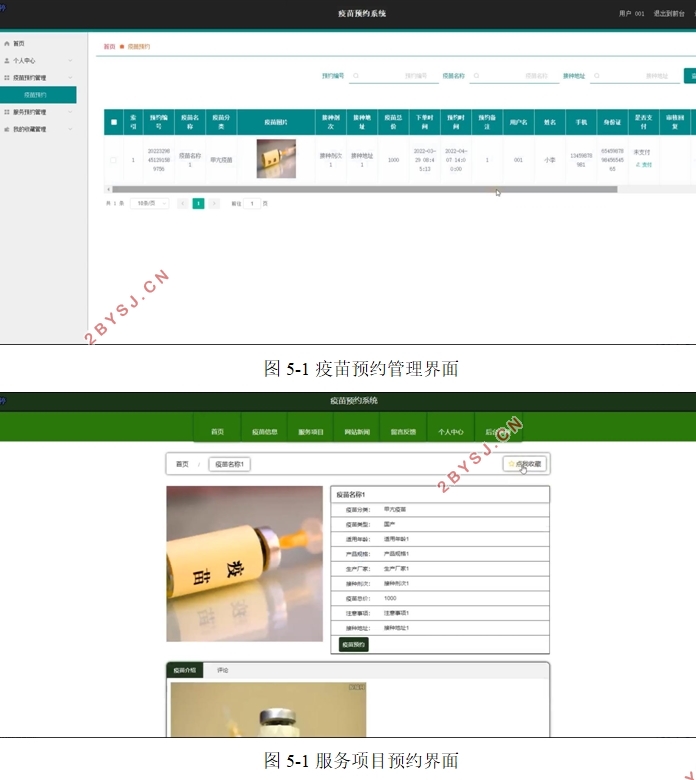Screen dimensions: 696x780
Task: Click the search icon in 预约编号 field
Action: click(356, 76)
